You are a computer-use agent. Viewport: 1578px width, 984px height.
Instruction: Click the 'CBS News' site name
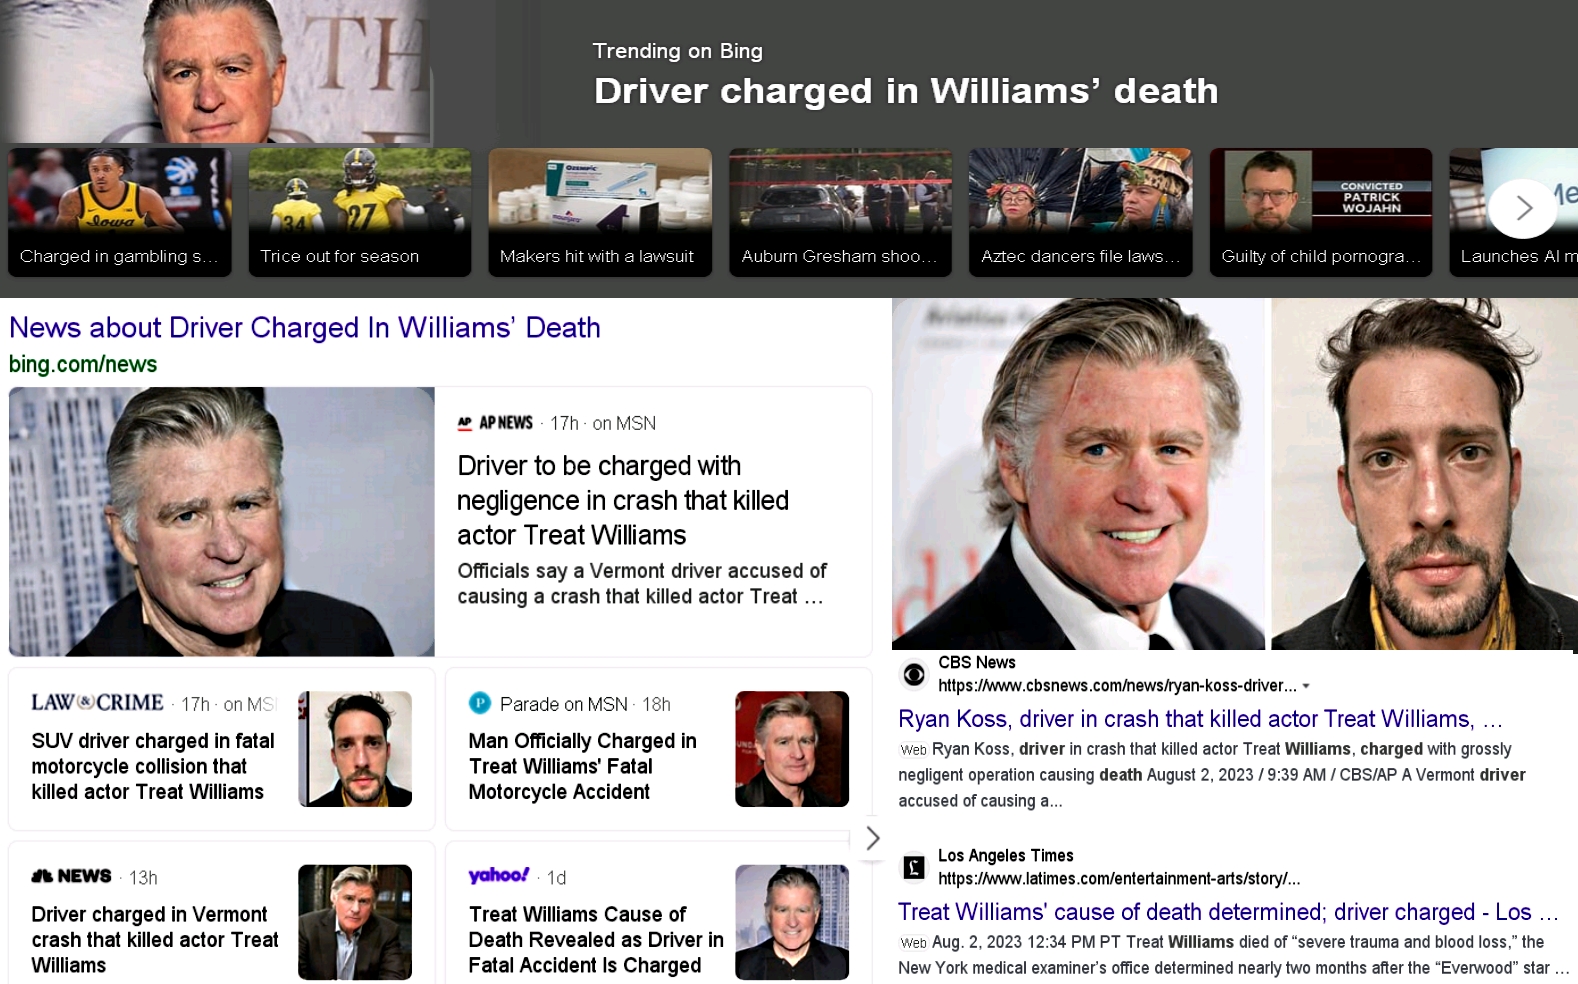[976, 662]
